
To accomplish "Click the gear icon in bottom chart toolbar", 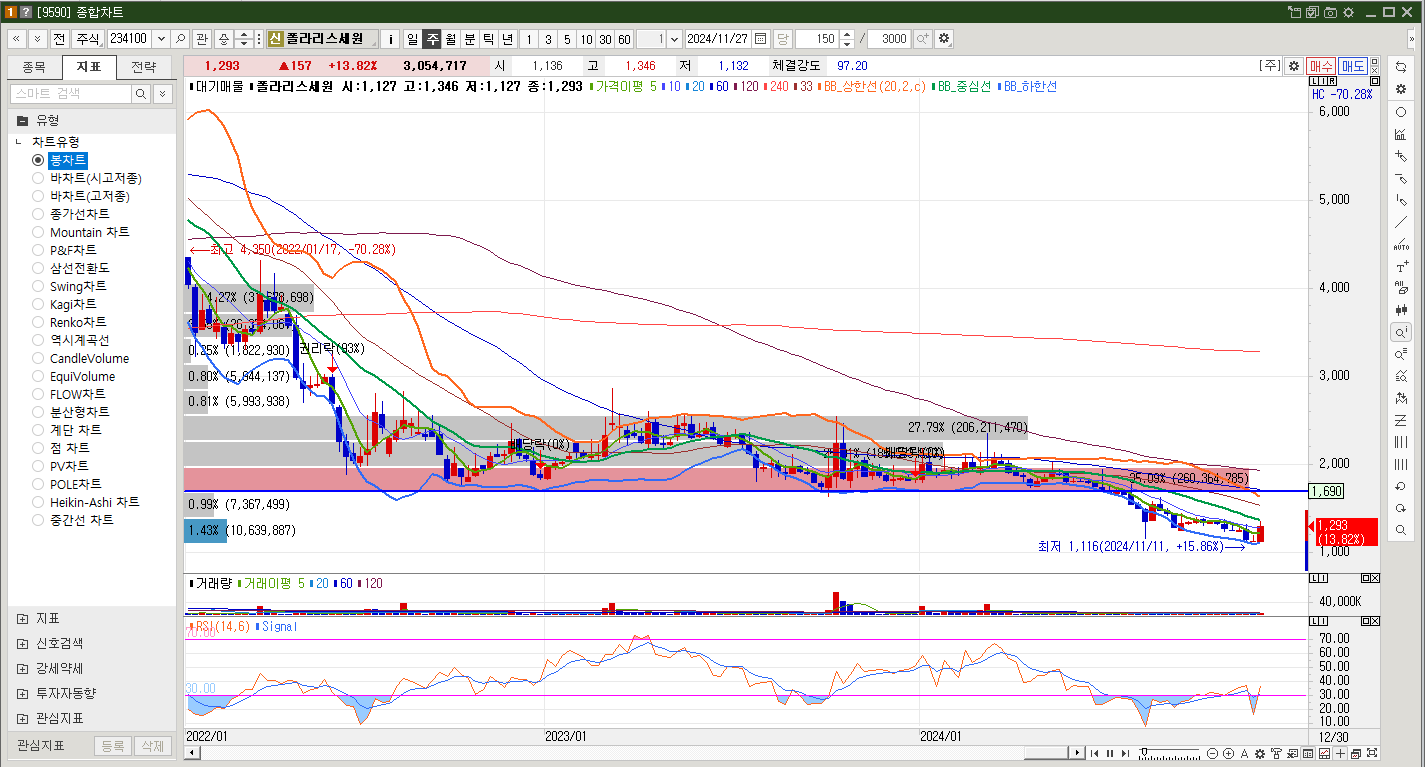I will pyautogui.click(x=1261, y=753).
